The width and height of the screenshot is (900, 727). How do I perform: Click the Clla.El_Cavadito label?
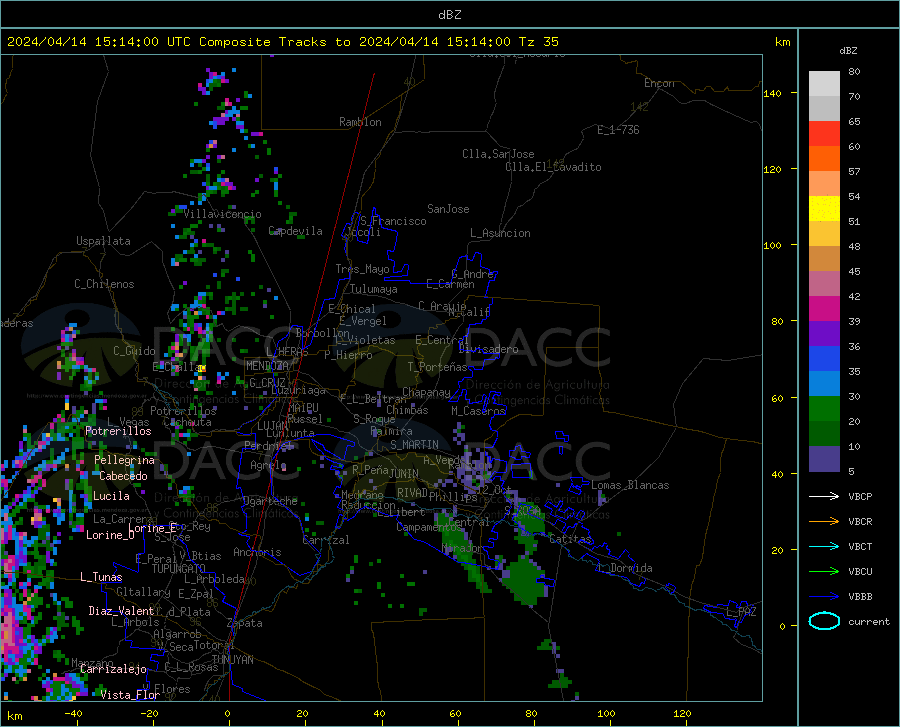coord(553,167)
